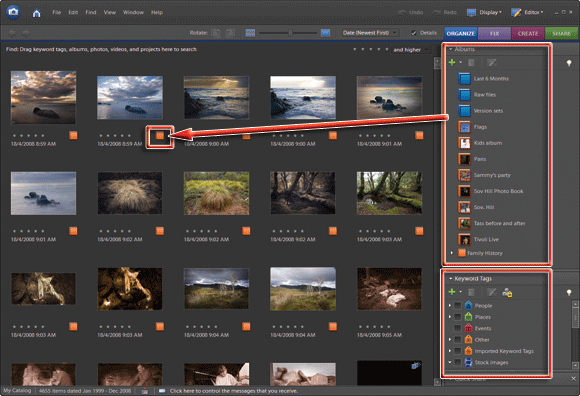Image resolution: width=580 pixels, height=396 pixels.
Task: Expand the Places tag category
Action: (450, 317)
